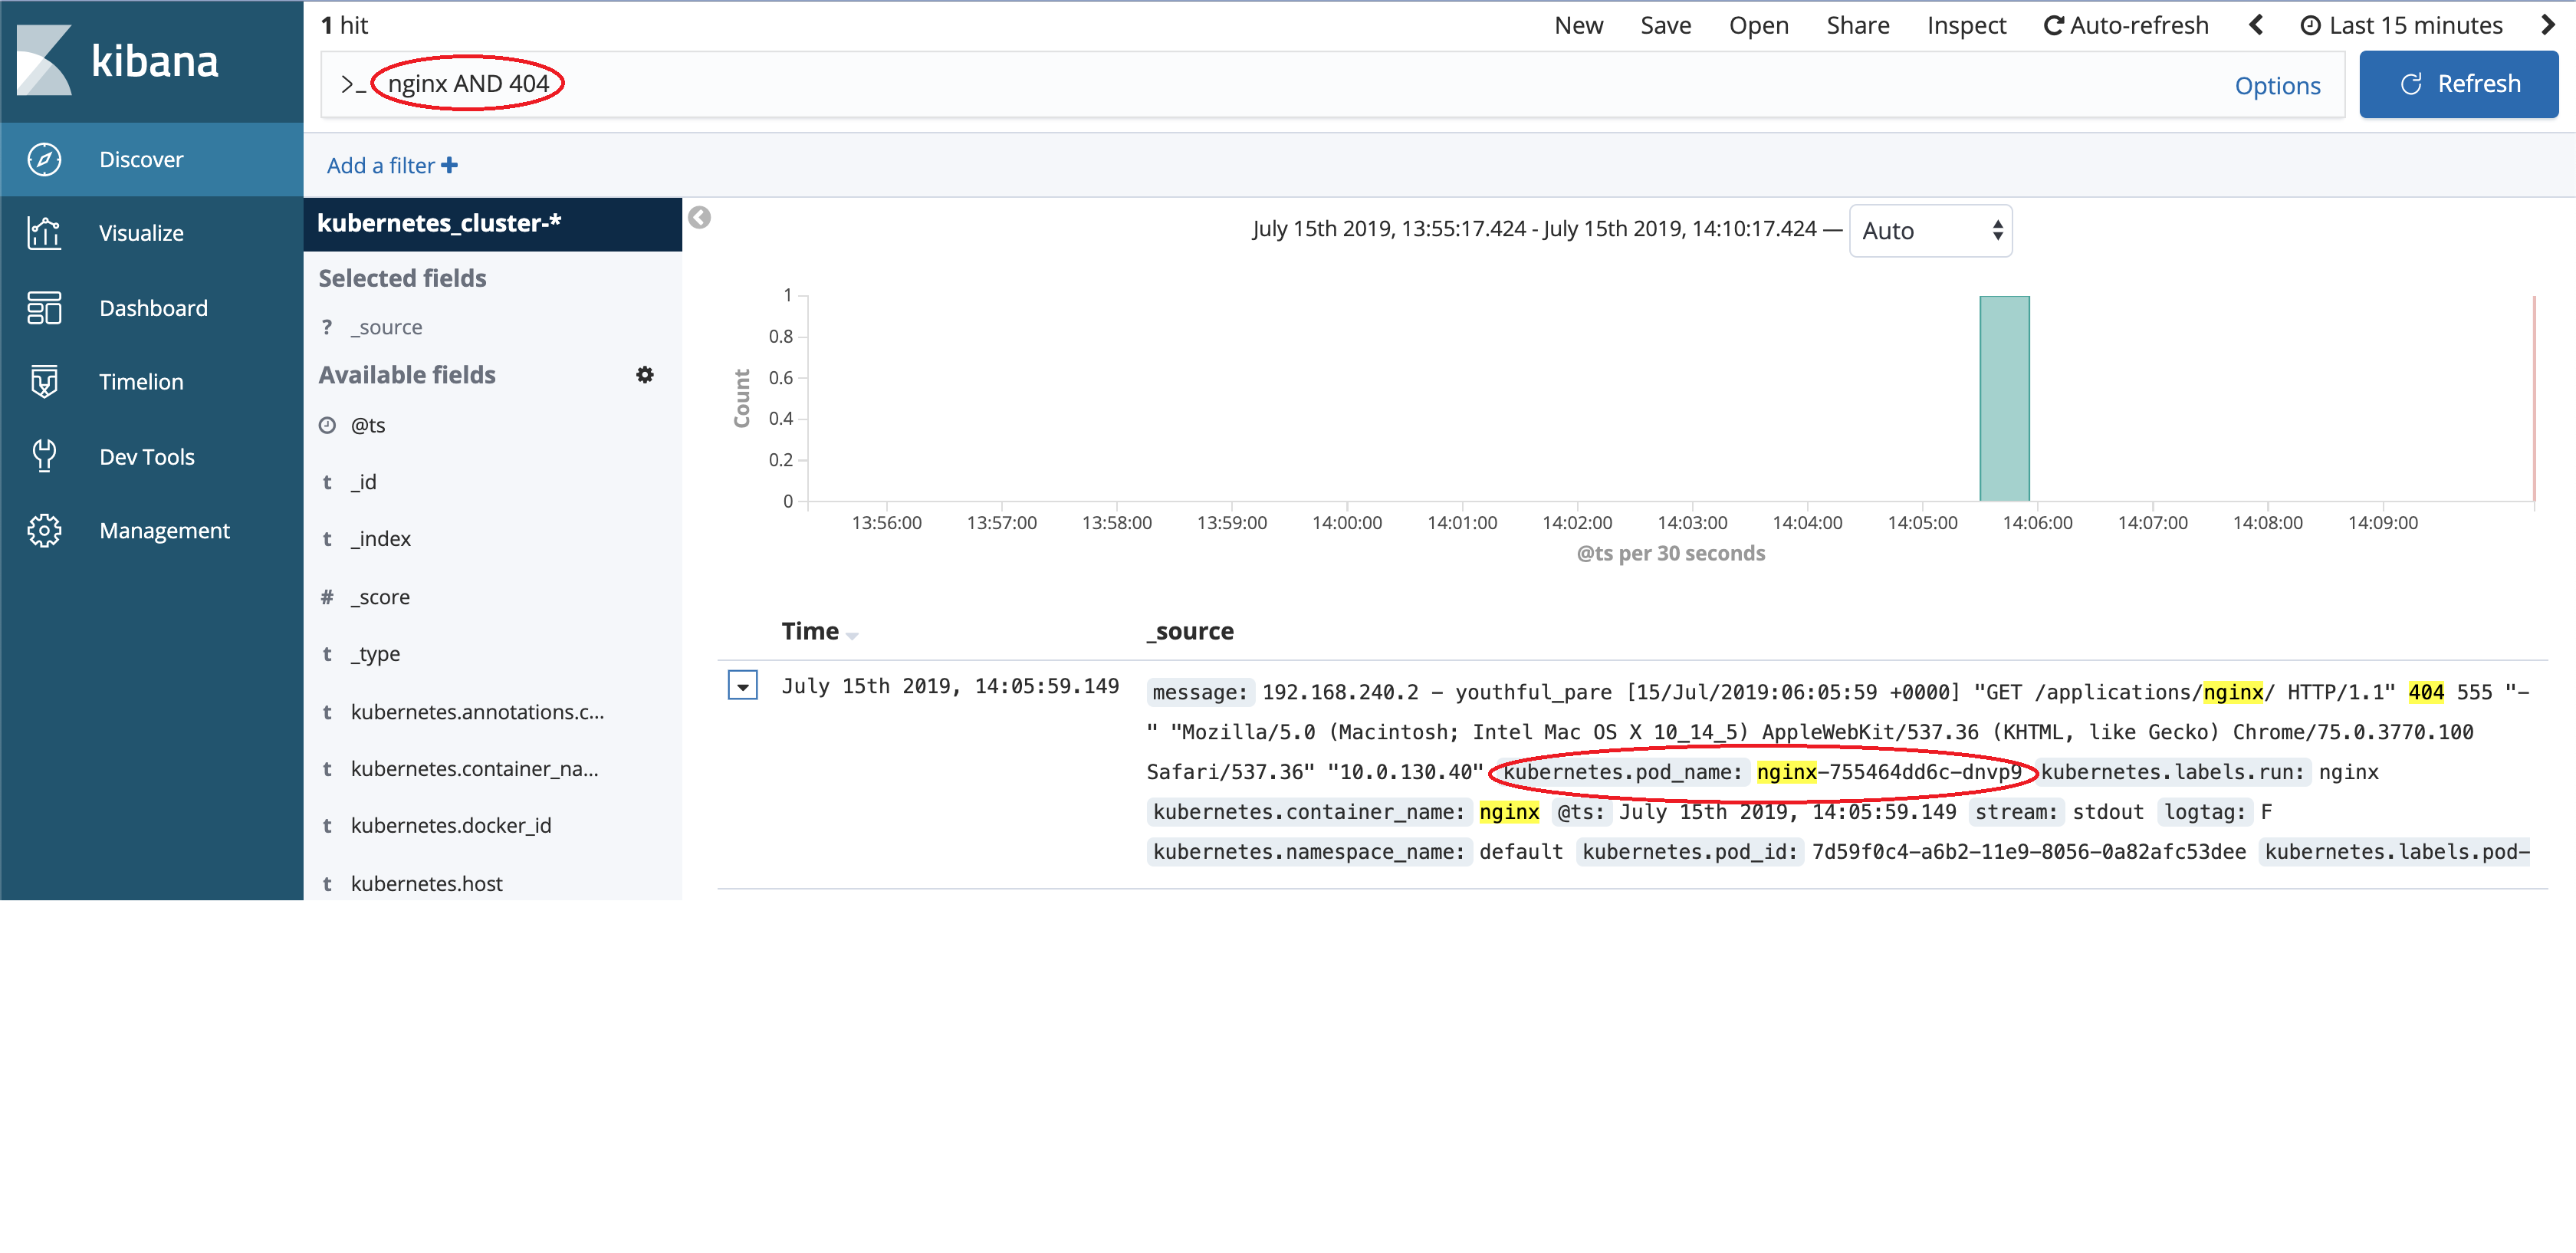
Task: Toggle the Auto-refresh setting
Action: coord(2126,25)
